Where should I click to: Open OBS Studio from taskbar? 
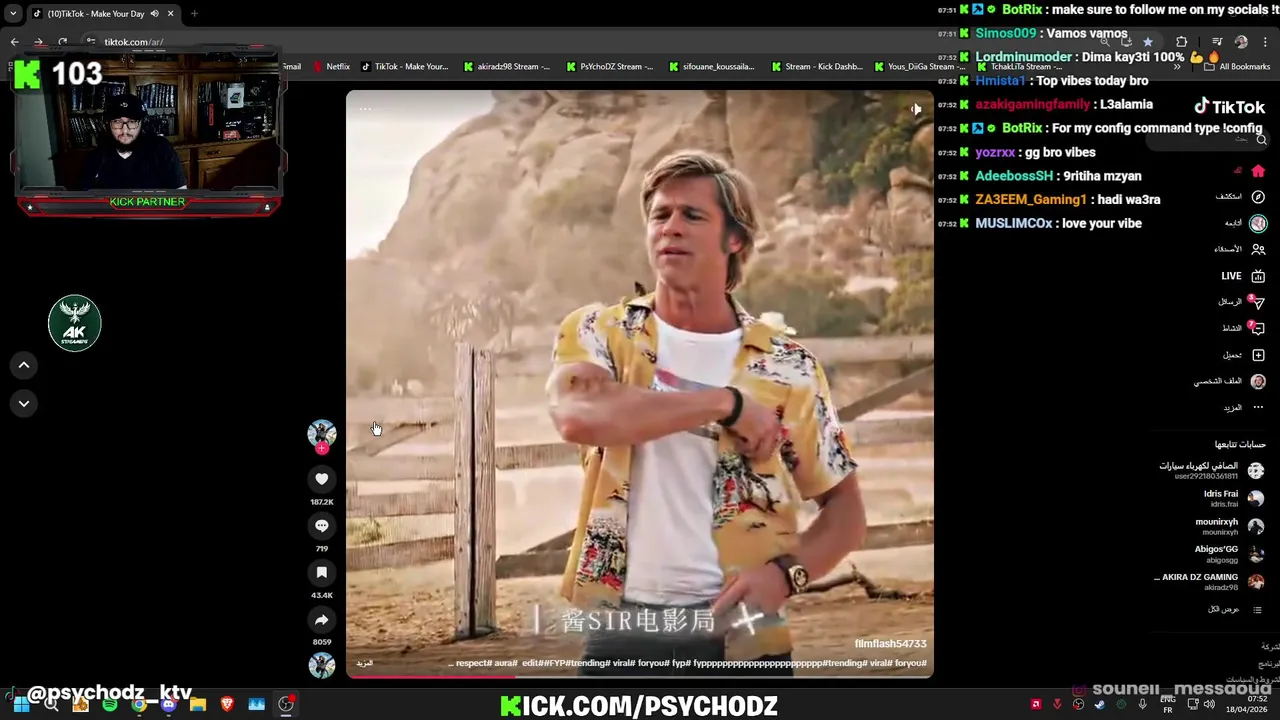(286, 705)
